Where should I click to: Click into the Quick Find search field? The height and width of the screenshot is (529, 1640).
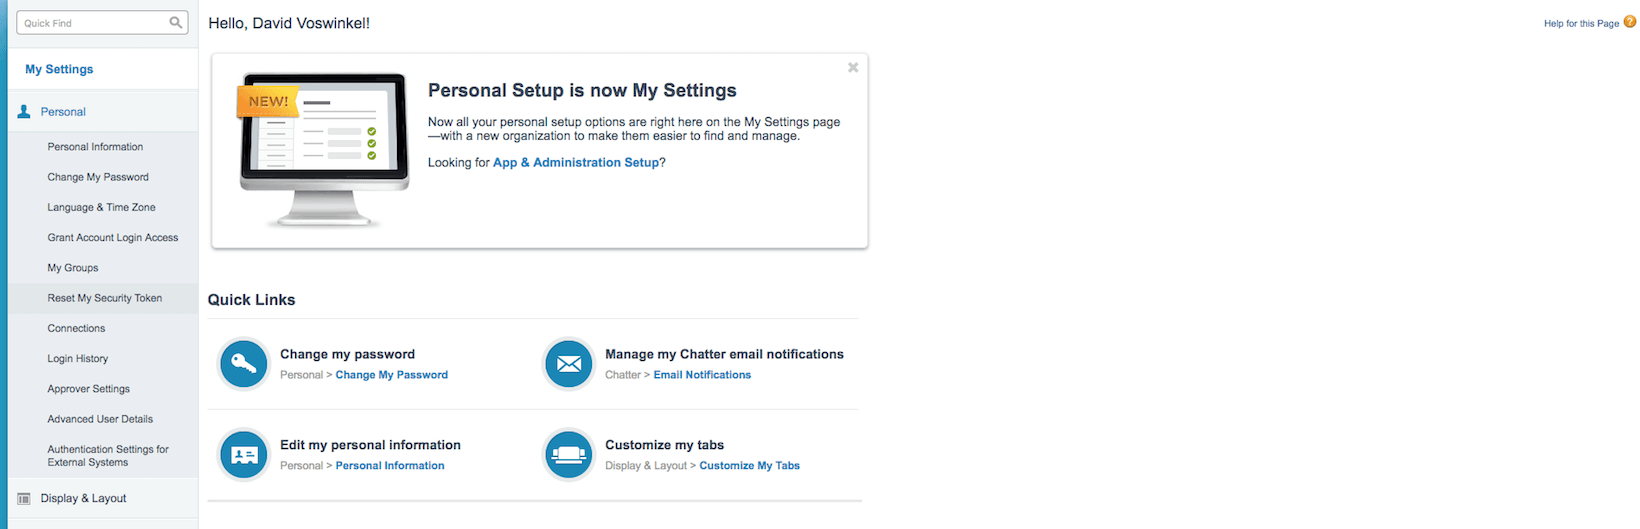pyautogui.click(x=92, y=22)
